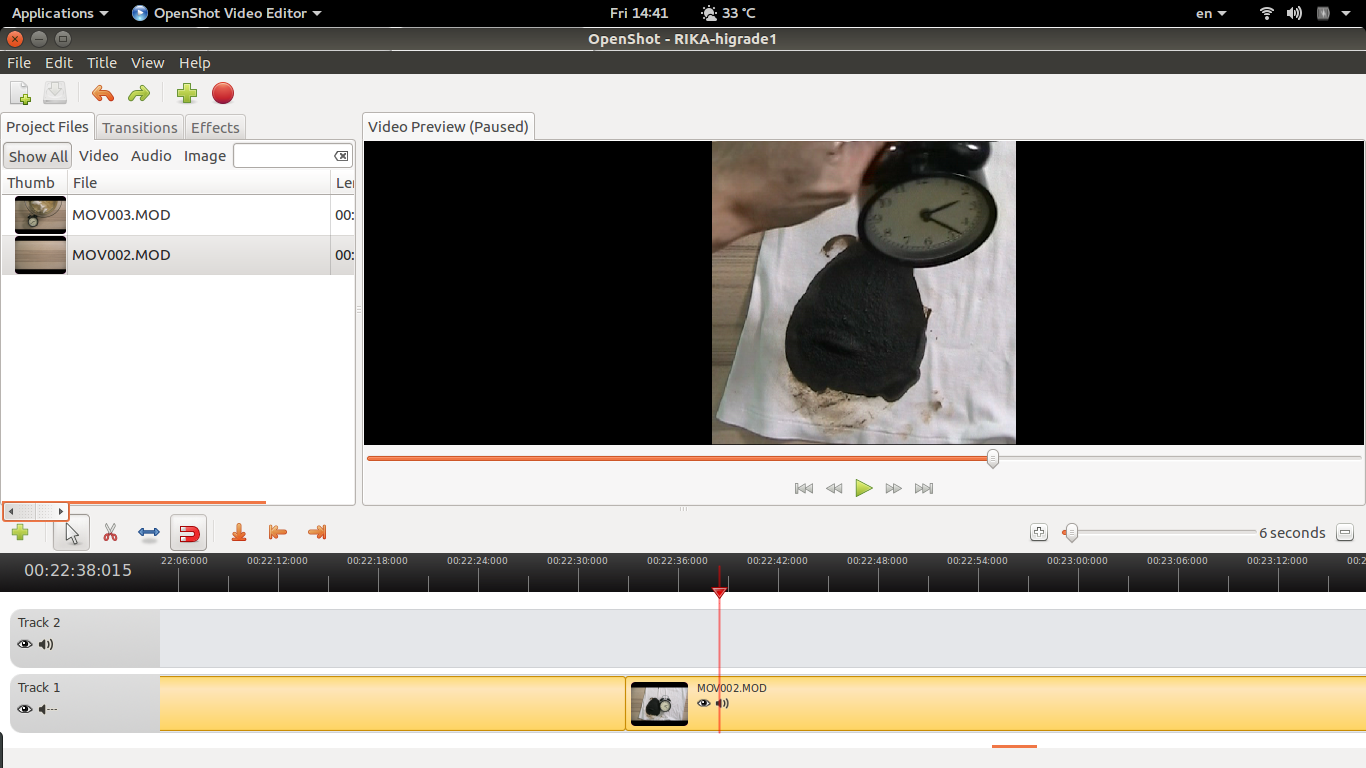1366x768 pixels.
Task: Open the OpenShot Video Editor app menu
Action: click(x=227, y=13)
